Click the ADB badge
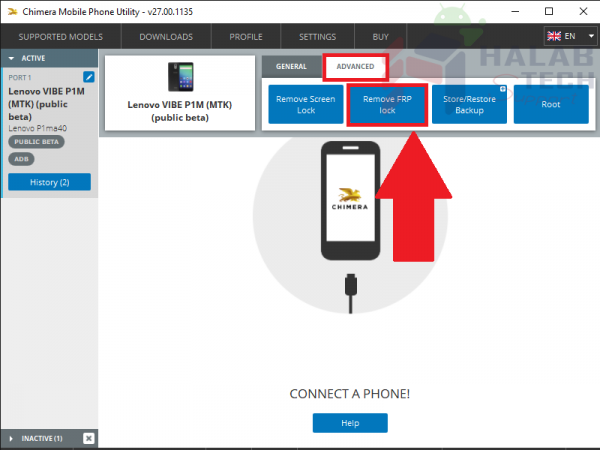The width and height of the screenshot is (600, 450). point(21,159)
